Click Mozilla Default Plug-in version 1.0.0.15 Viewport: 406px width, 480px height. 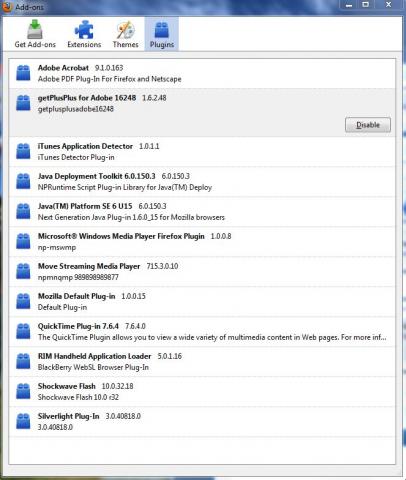tap(133, 296)
